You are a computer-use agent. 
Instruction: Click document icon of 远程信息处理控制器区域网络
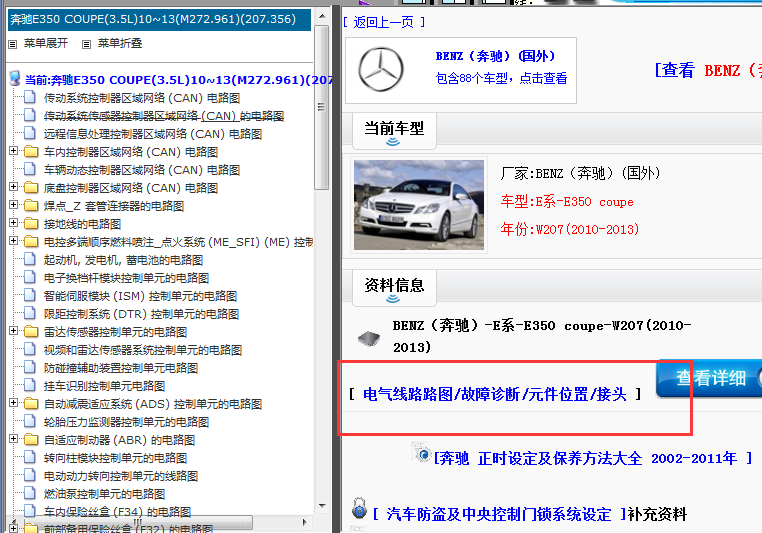[x=30, y=133]
